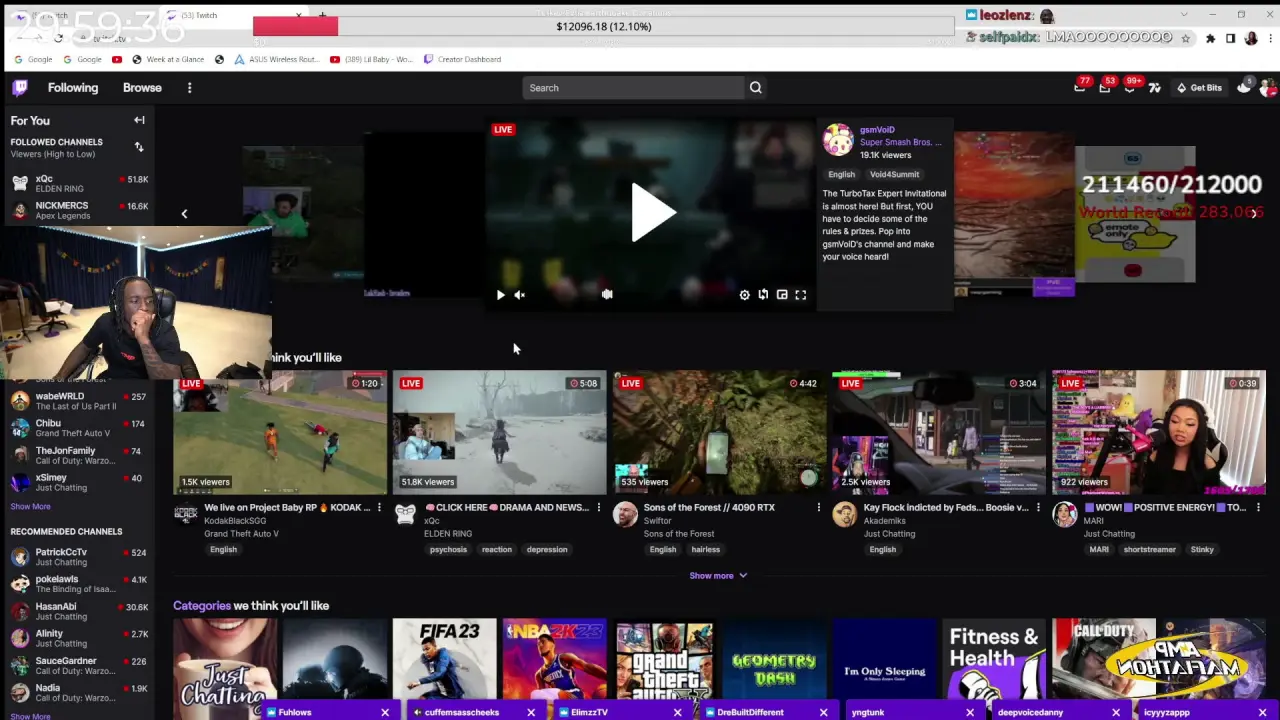Open the whispers inbox icon
The width and height of the screenshot is (1280, 720).
[1105, 90]
